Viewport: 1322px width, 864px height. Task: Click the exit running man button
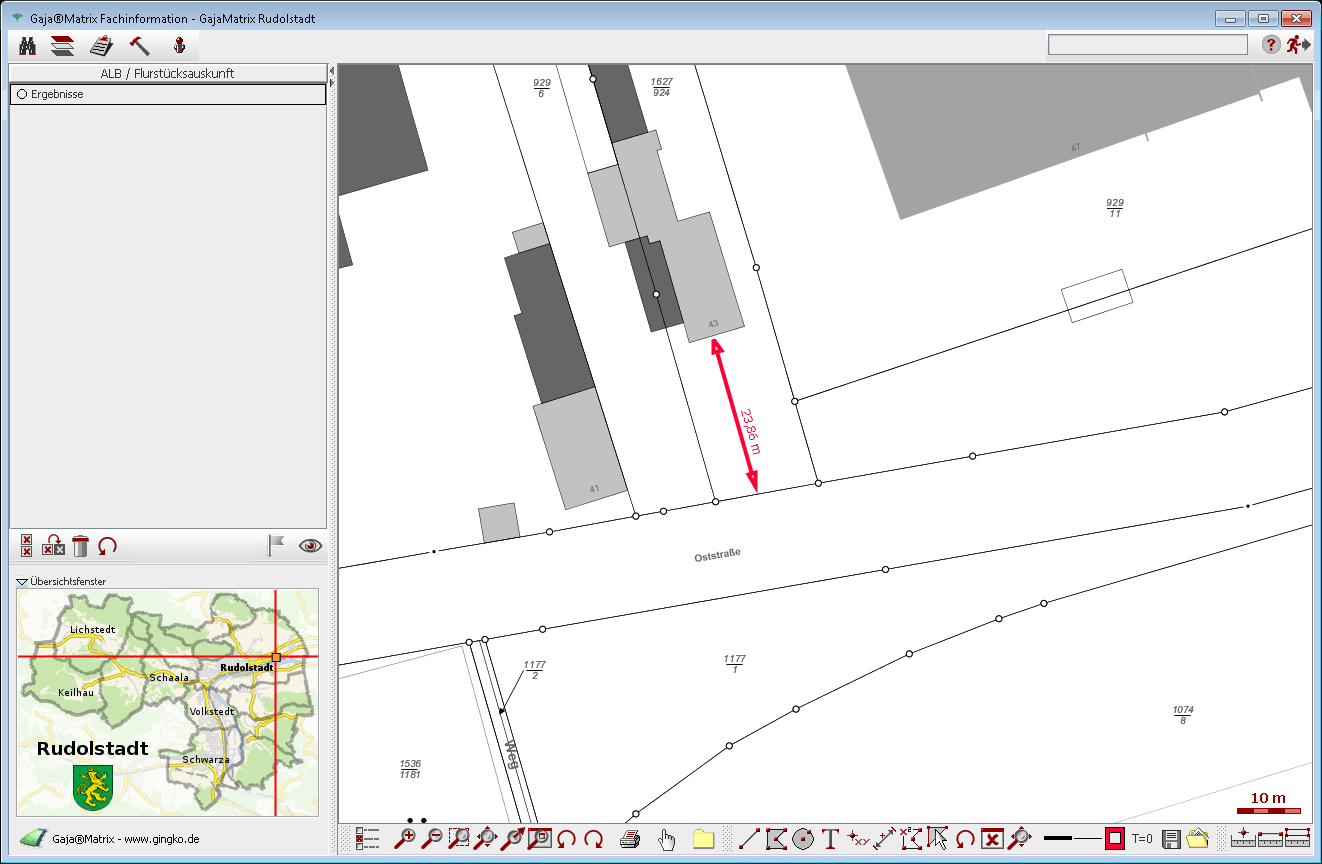click(1298, 44)
